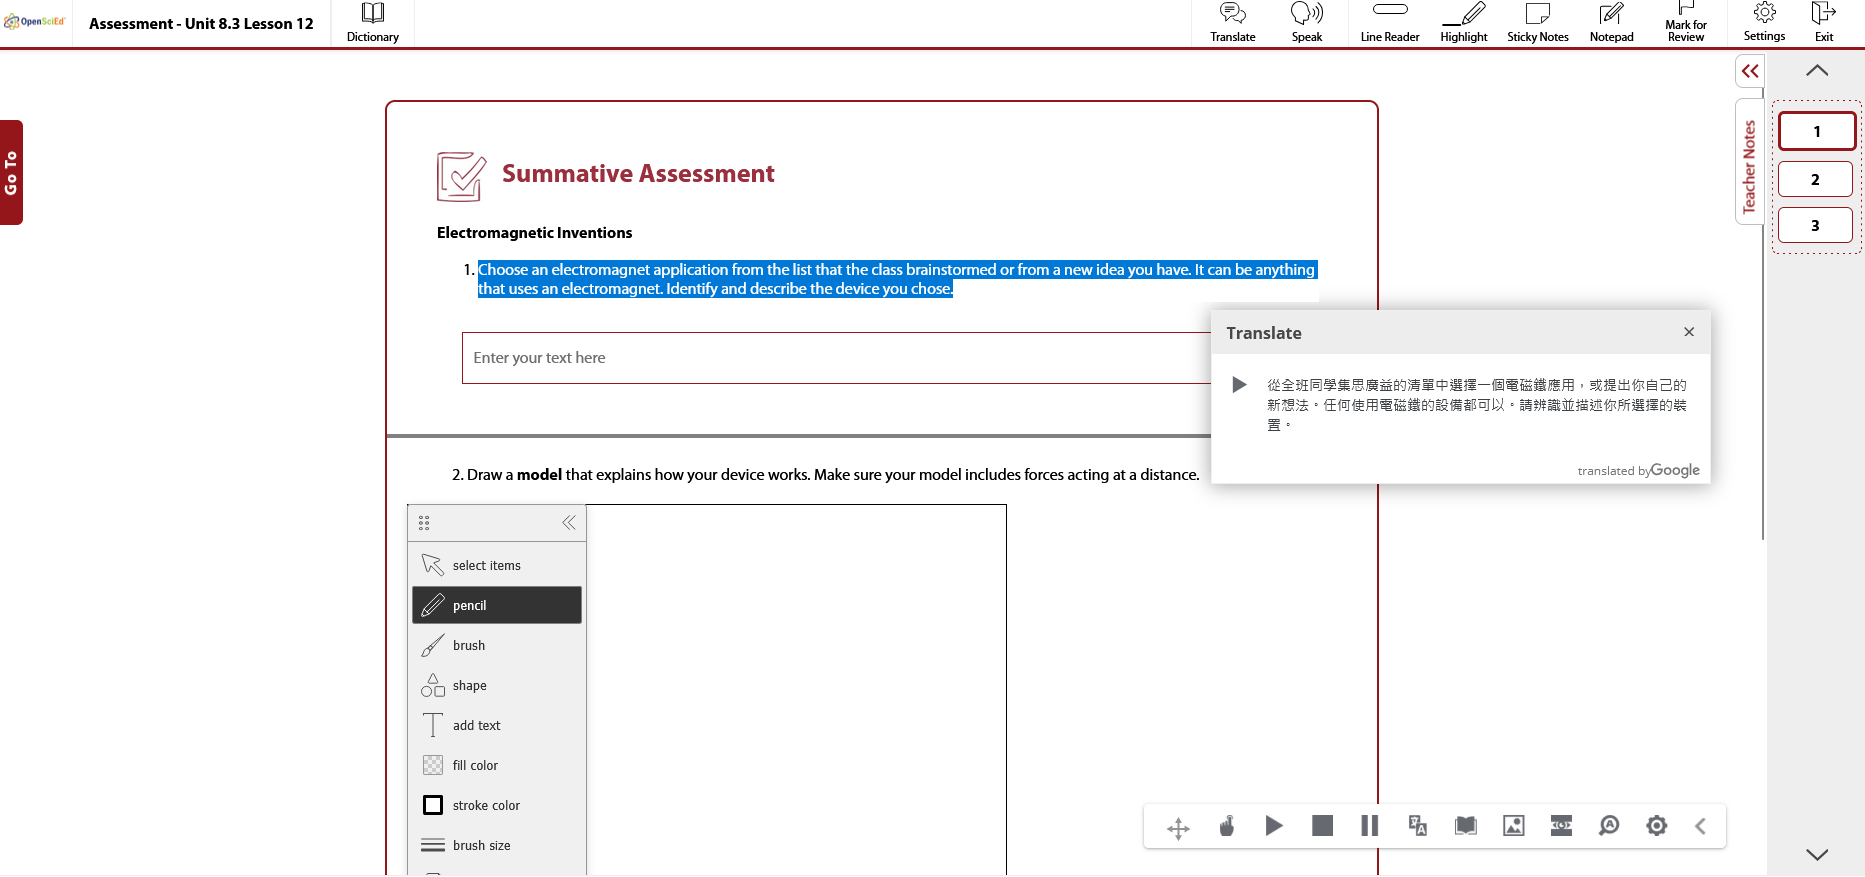Open the stroke color picker
This screenshot has width=1865, height=877.
click(x=497, y=805)
